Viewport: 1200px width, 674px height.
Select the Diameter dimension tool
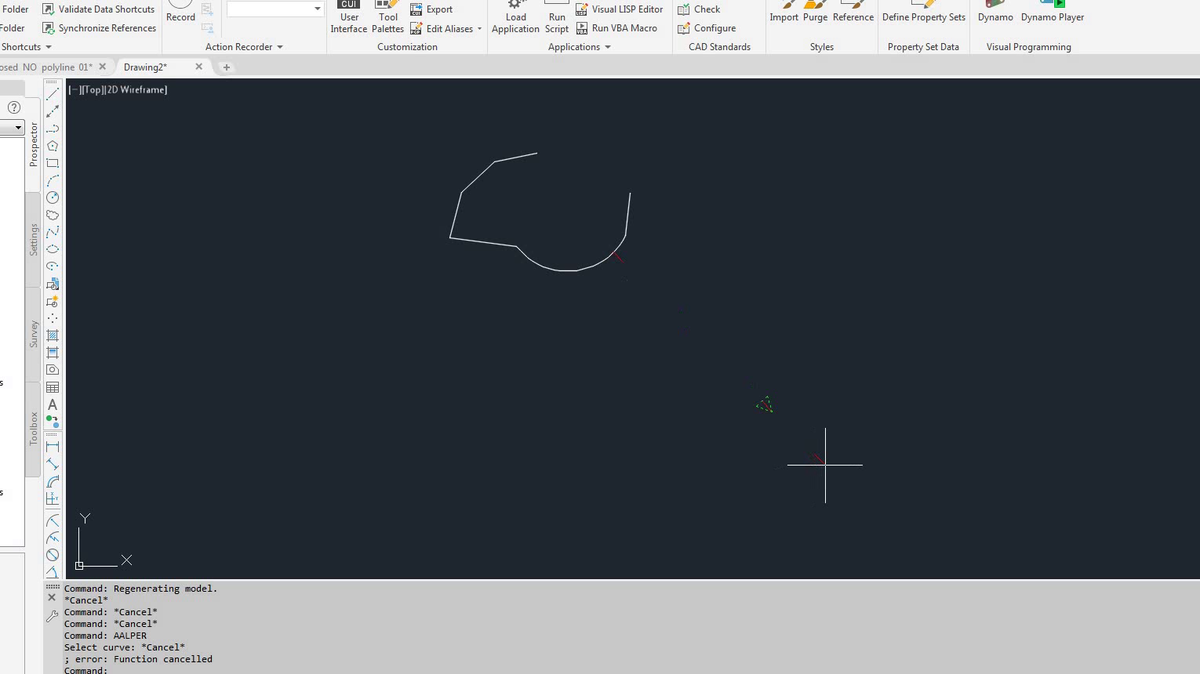(53, 554)
